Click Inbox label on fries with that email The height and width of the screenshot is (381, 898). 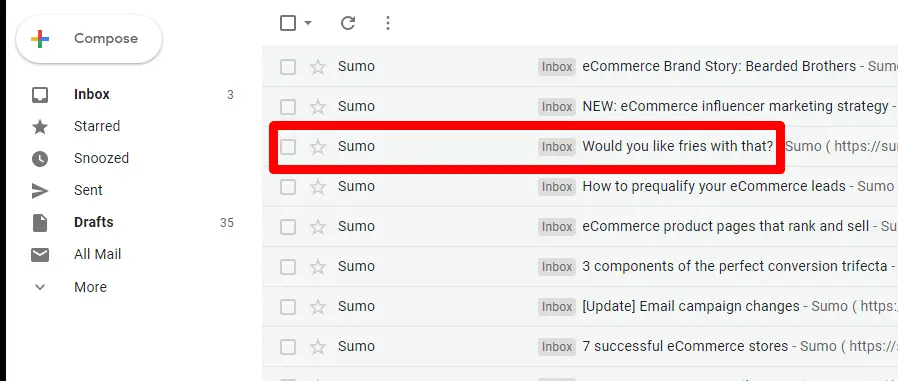point(557,147)
